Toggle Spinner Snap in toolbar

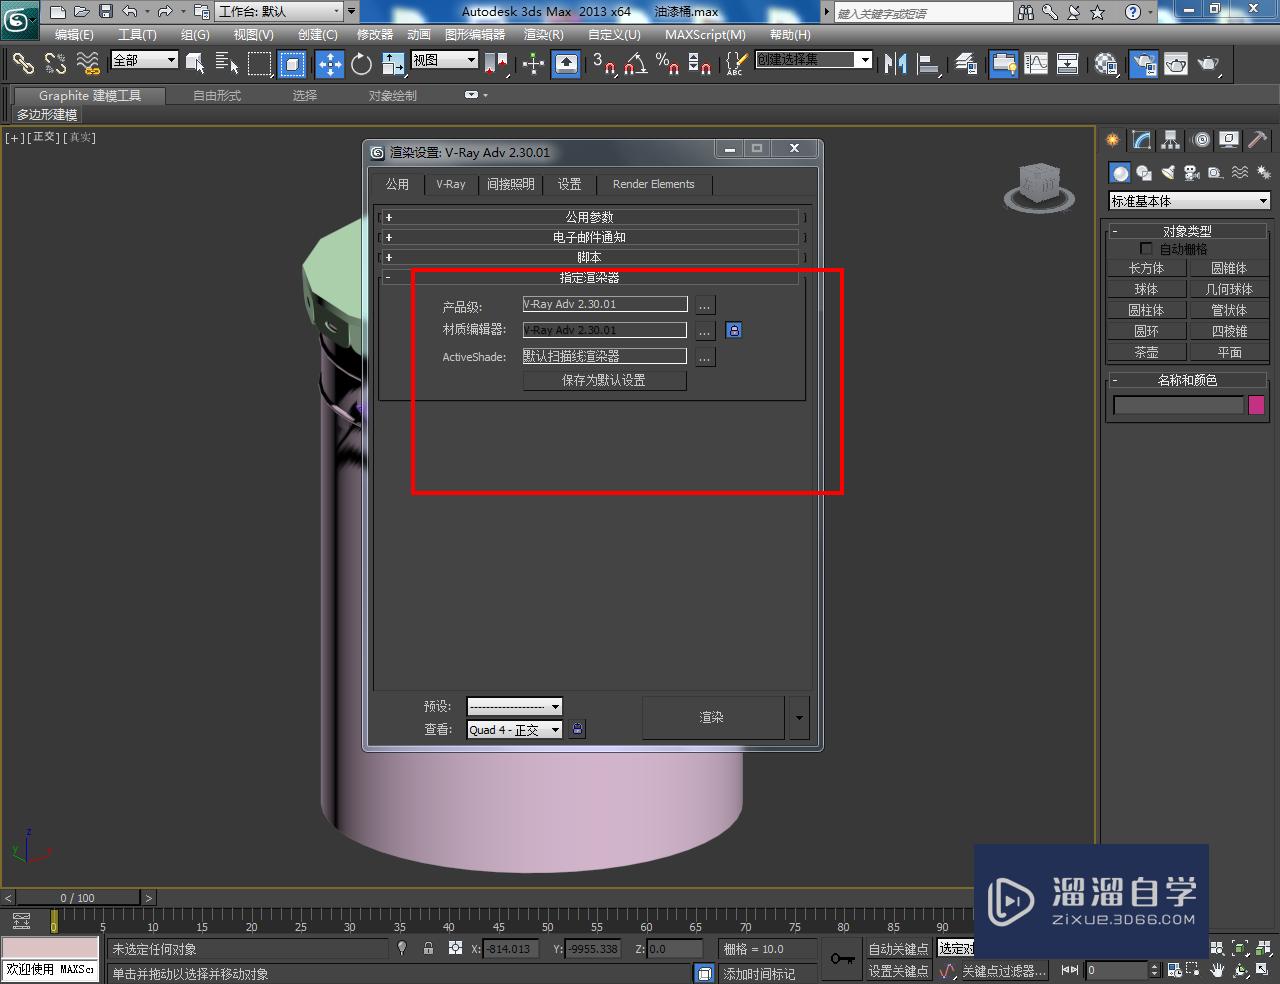(700, 64)
